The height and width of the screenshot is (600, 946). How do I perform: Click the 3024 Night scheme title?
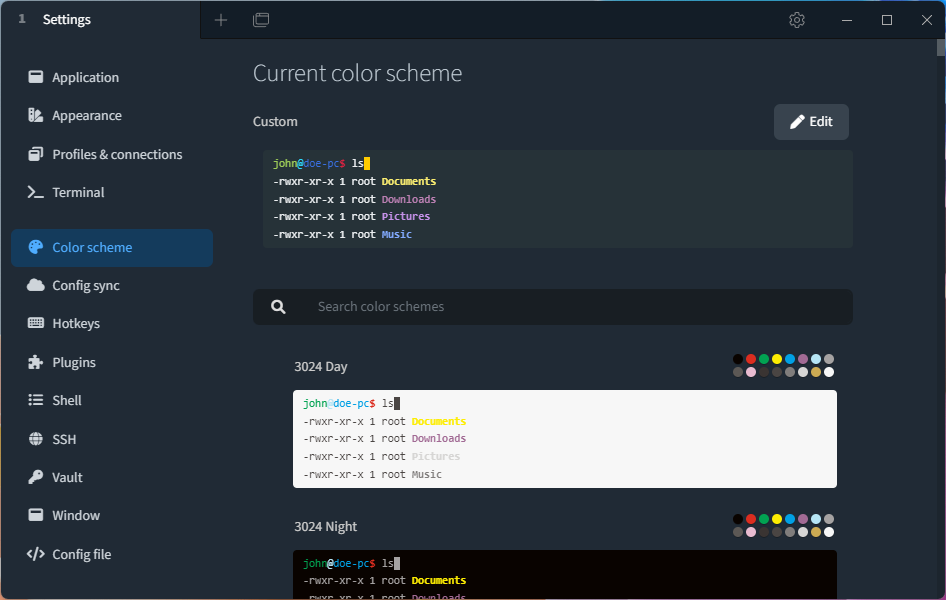pyautogui.click(x=326, y=526)
